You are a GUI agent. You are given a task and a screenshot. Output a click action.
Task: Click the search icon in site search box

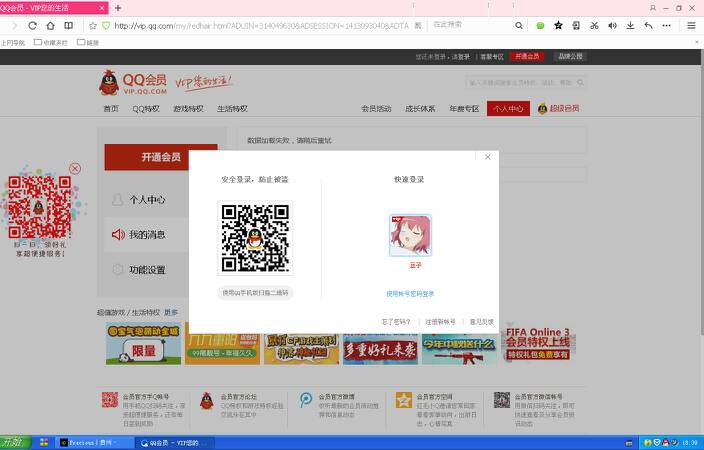(580, 83)
